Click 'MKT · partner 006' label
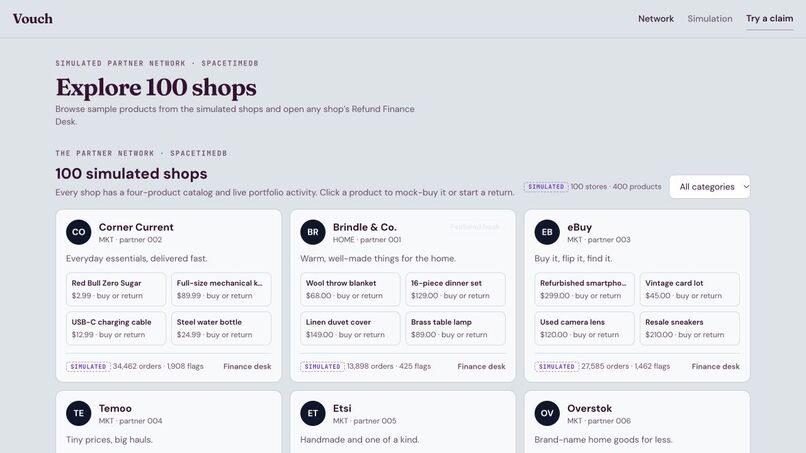This screenshot has height=453, width=806. 598,421
